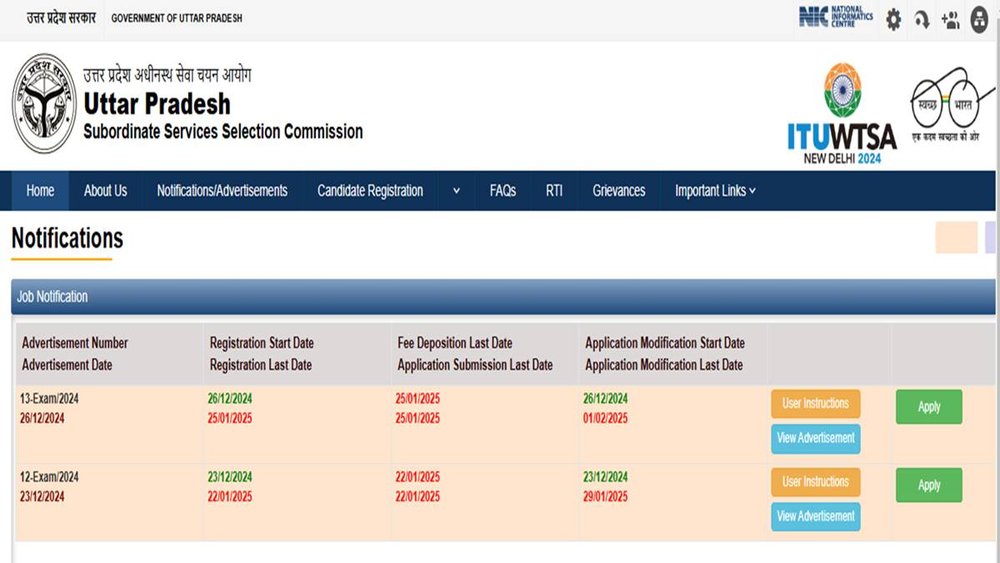Open the Grievances menu item
This screenshot has width=1000, height=563.
click(618, 191)
